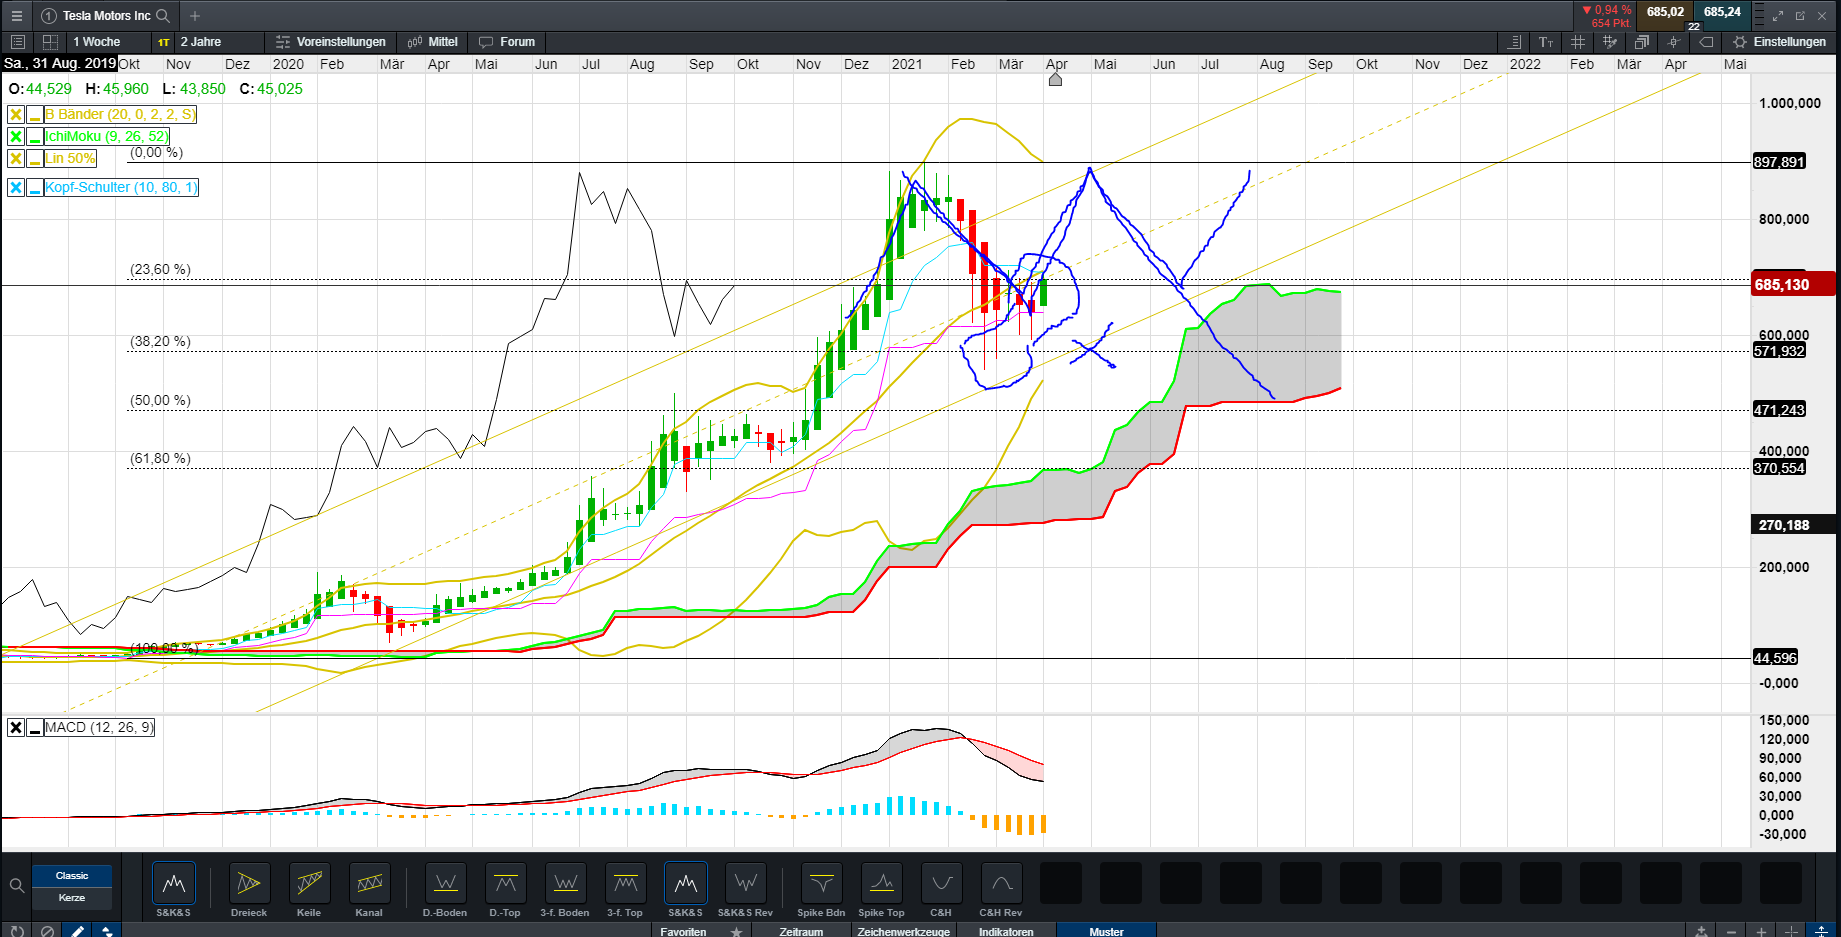Image resolution: width=1841 pixels, height=937 pixels.
Task: Open the Zeichenwerkzeuge tab
Action: [x=904, y=931]
